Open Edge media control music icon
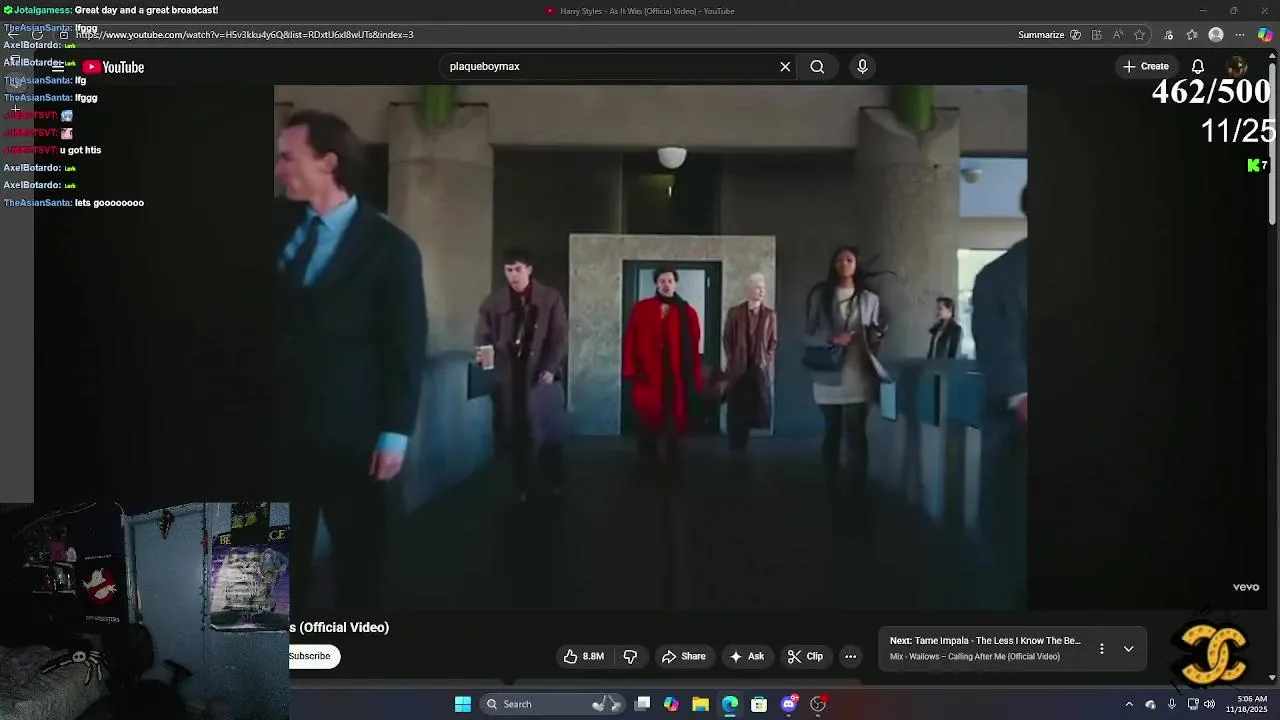Screen dimensions: 1280x720 click(x=1168, y=35)
